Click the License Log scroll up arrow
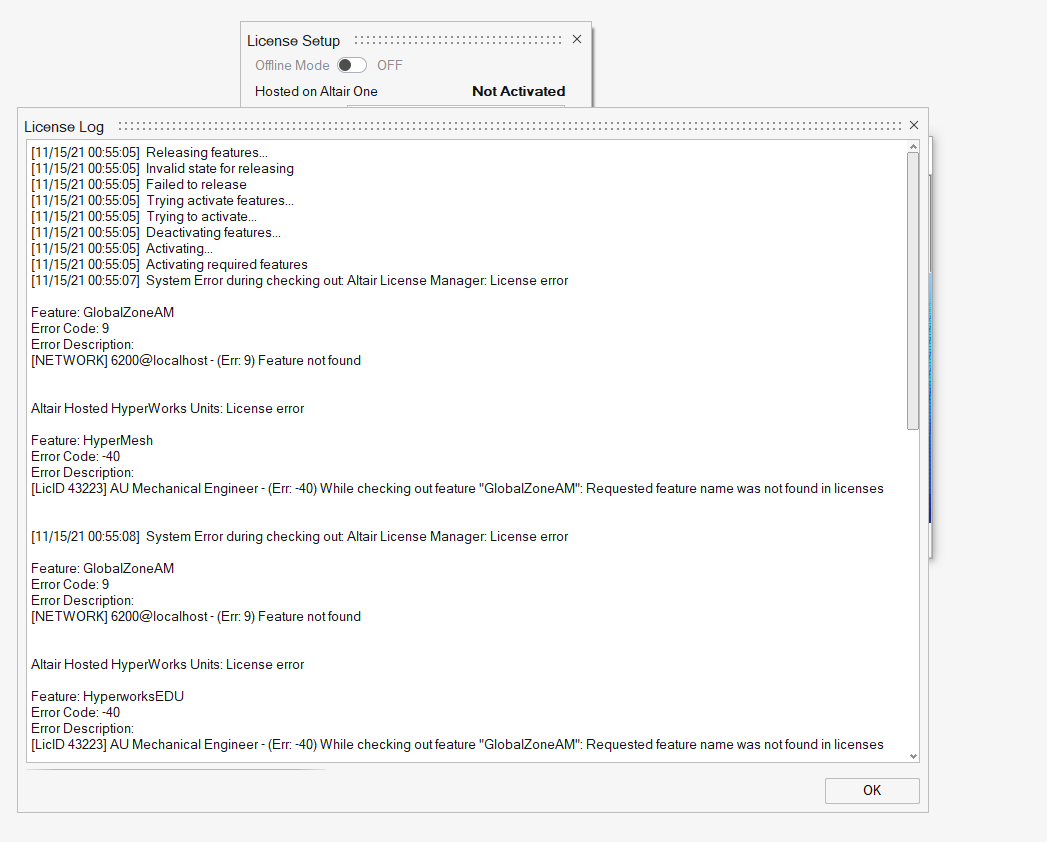1047x842 pixels. coord(913,146)
